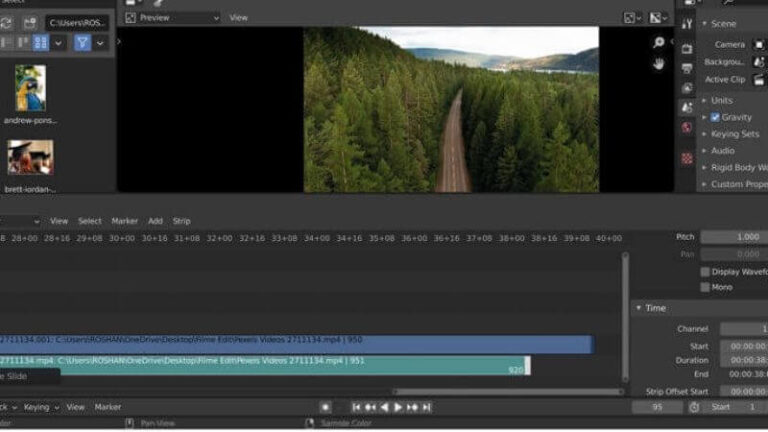Open the Render properties tab
Viewport: 768px width, 432px height.
point(687,48)
